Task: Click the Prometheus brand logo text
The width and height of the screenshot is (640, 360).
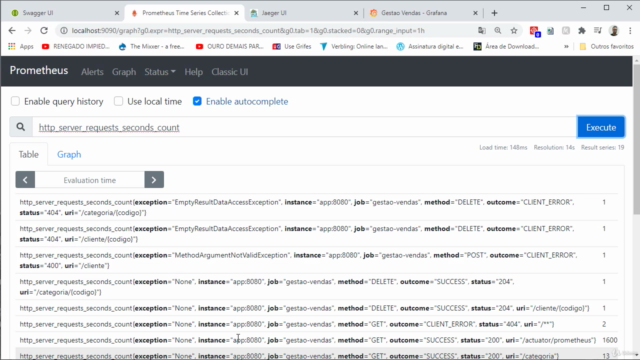Action: click(39, 71)
